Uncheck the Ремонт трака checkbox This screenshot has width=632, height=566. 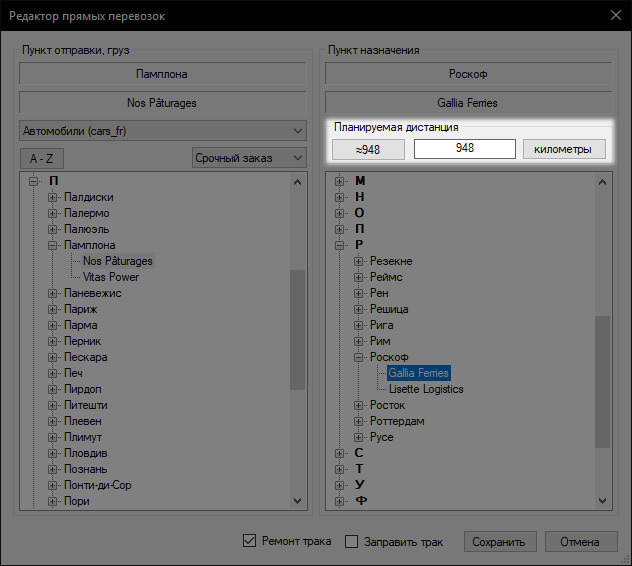click(x=249, y=541)
